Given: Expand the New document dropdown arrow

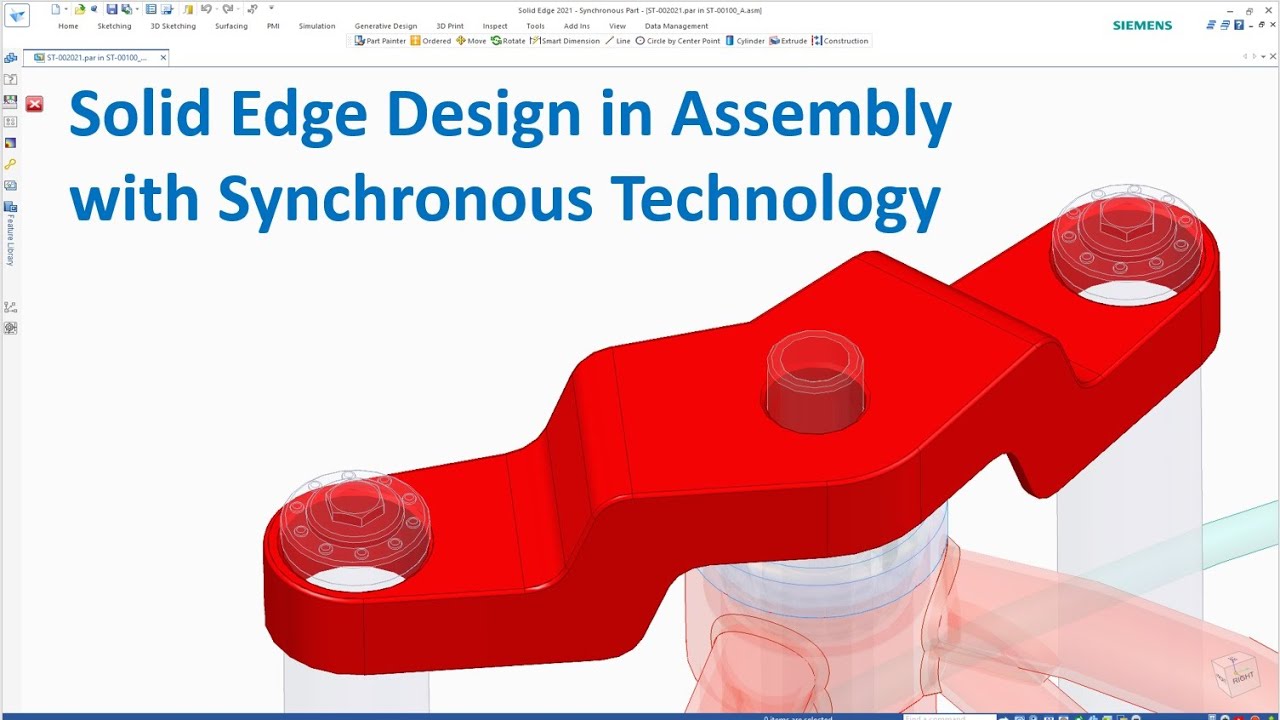Looking at the screenshot, I should tap(66, 9).
